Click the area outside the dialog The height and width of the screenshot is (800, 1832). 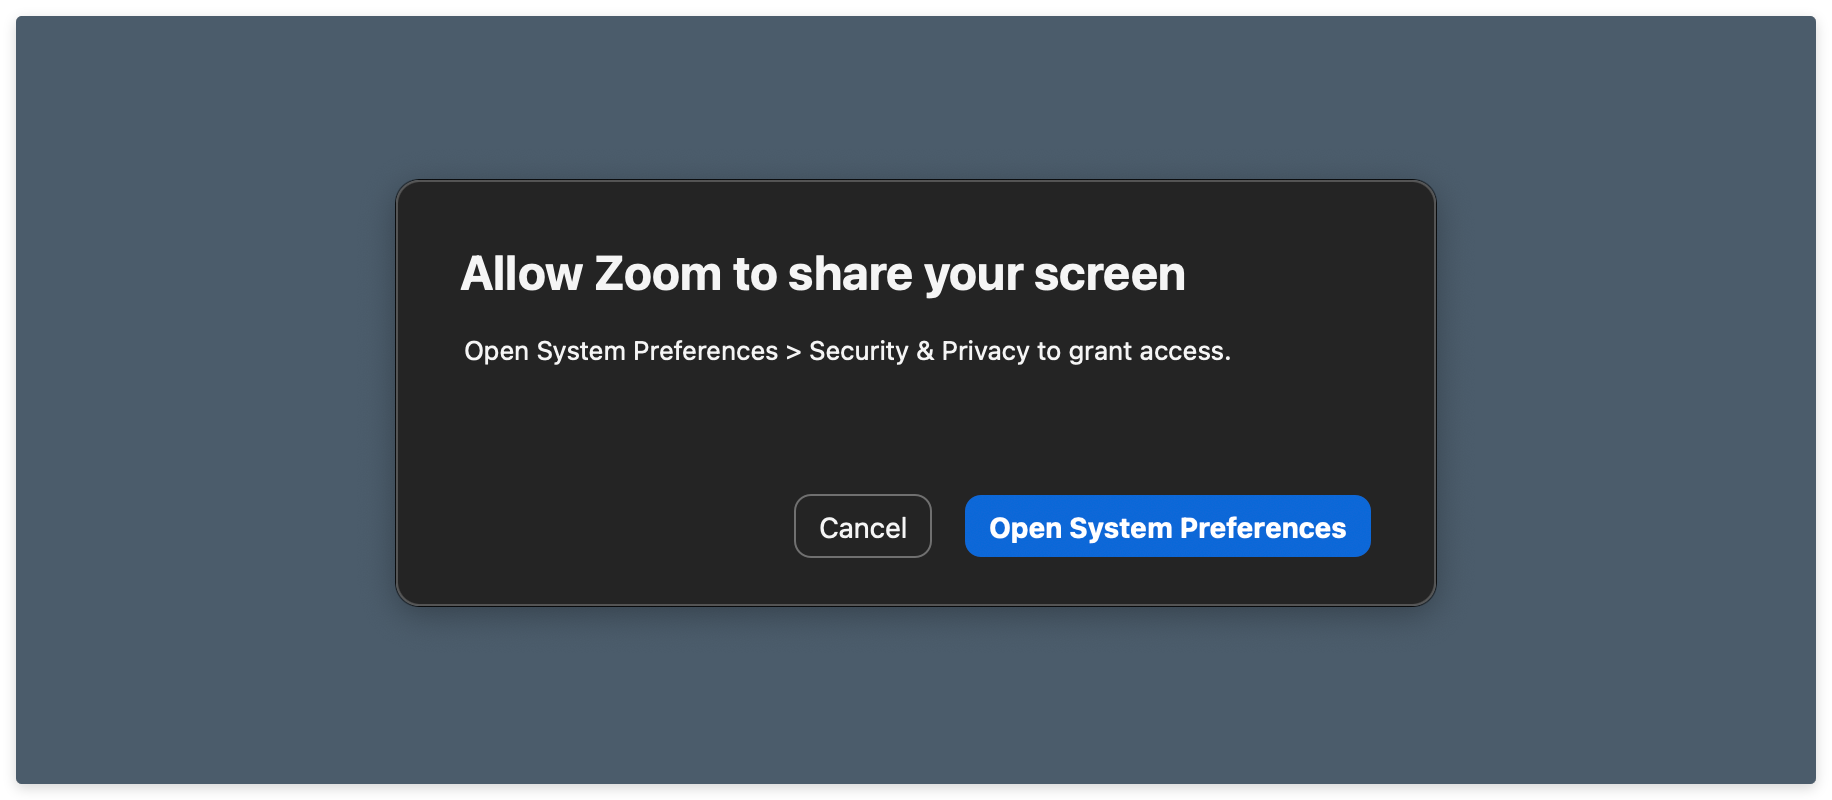200,400
